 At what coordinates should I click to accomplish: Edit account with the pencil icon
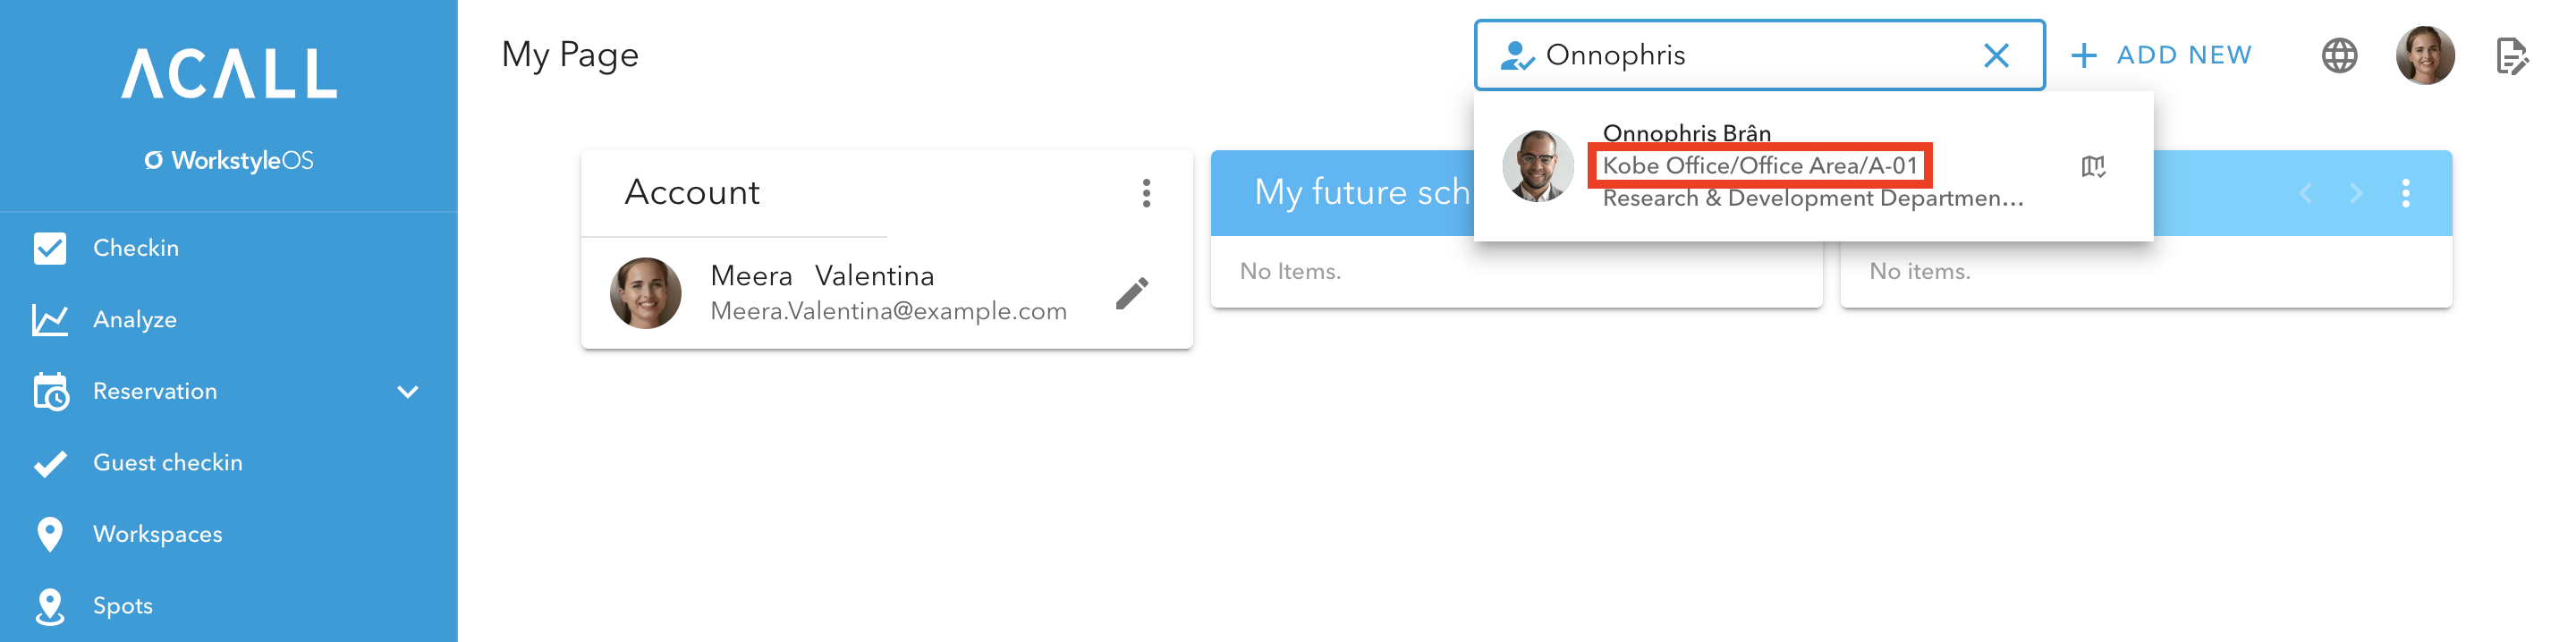(1132, 293)
